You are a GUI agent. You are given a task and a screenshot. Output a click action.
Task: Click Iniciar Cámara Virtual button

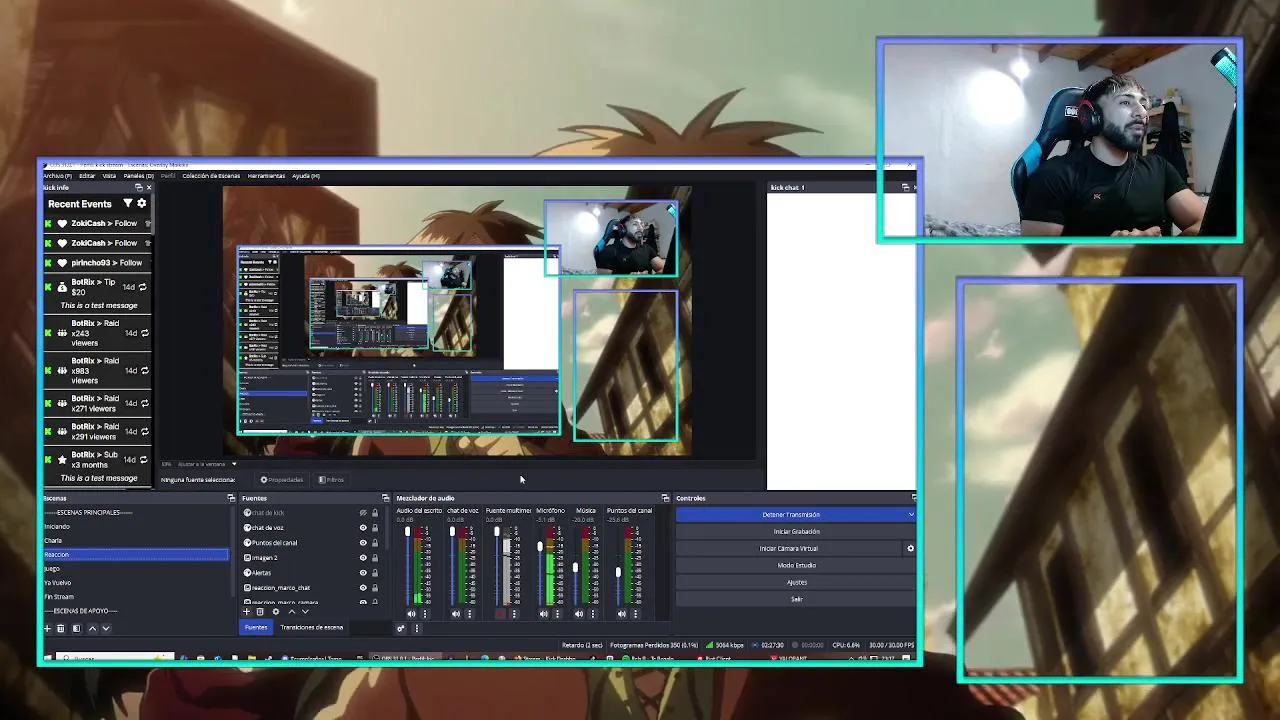pos(789,549)
